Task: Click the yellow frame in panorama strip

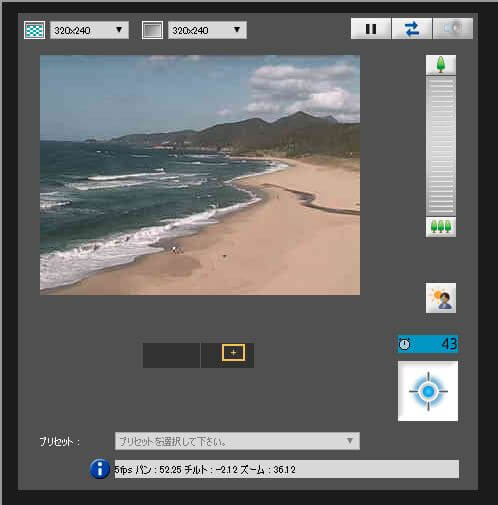Action: [233, 353]
